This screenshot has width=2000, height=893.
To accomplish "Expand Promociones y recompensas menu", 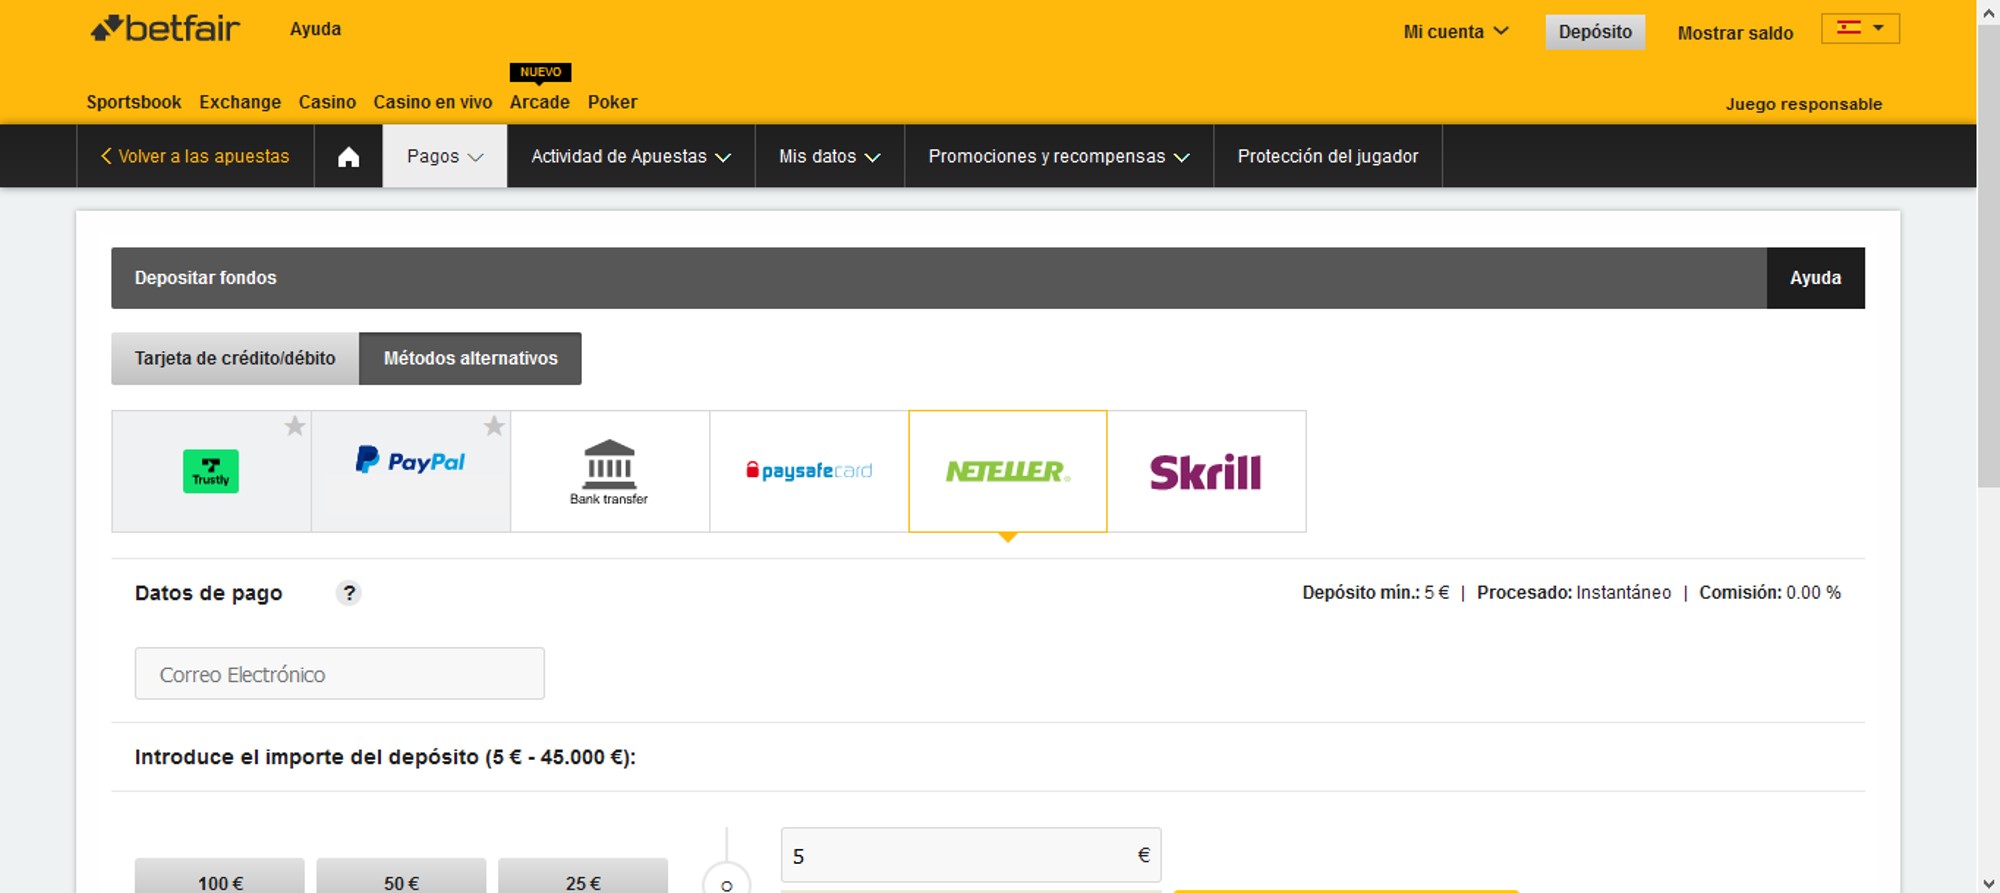I will 1059,156.
